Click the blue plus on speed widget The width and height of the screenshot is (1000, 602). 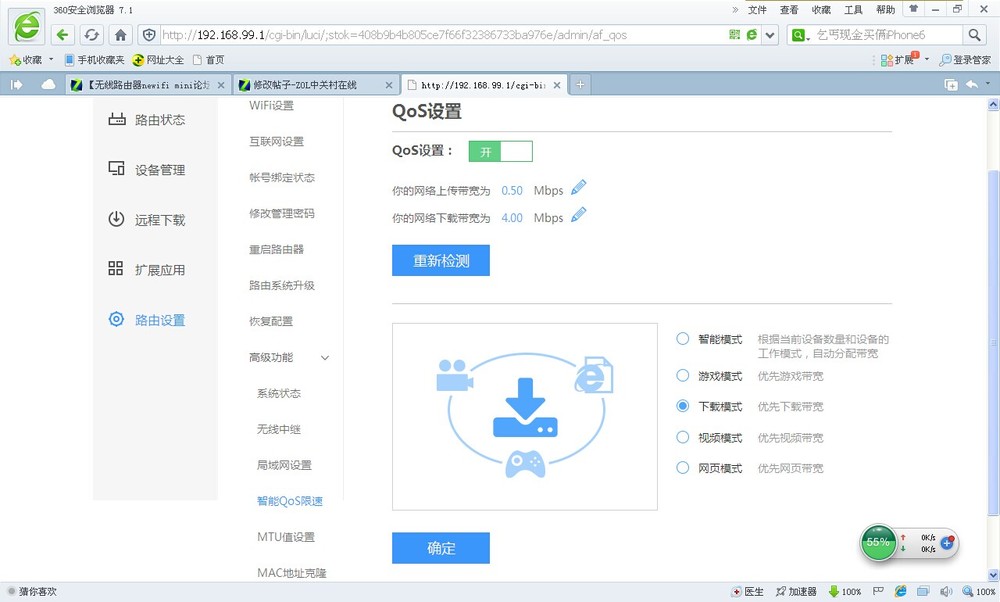click(947, 543)
